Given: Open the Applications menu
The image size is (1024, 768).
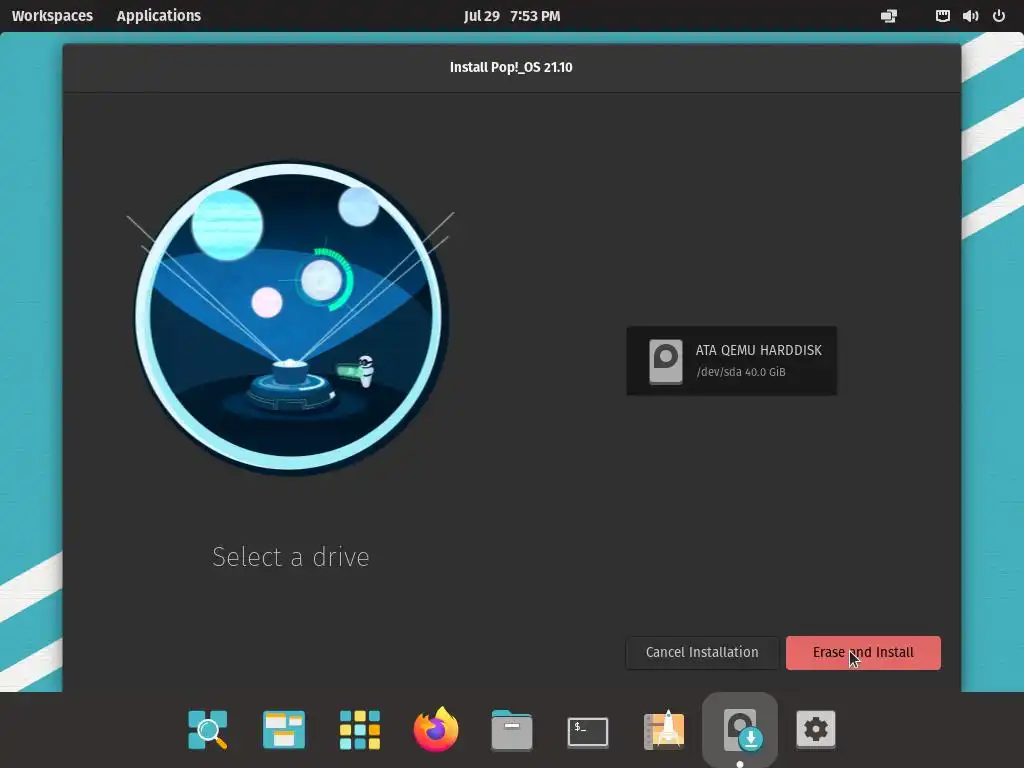Looking at the screenshot, I should click(x=159, y=16).
